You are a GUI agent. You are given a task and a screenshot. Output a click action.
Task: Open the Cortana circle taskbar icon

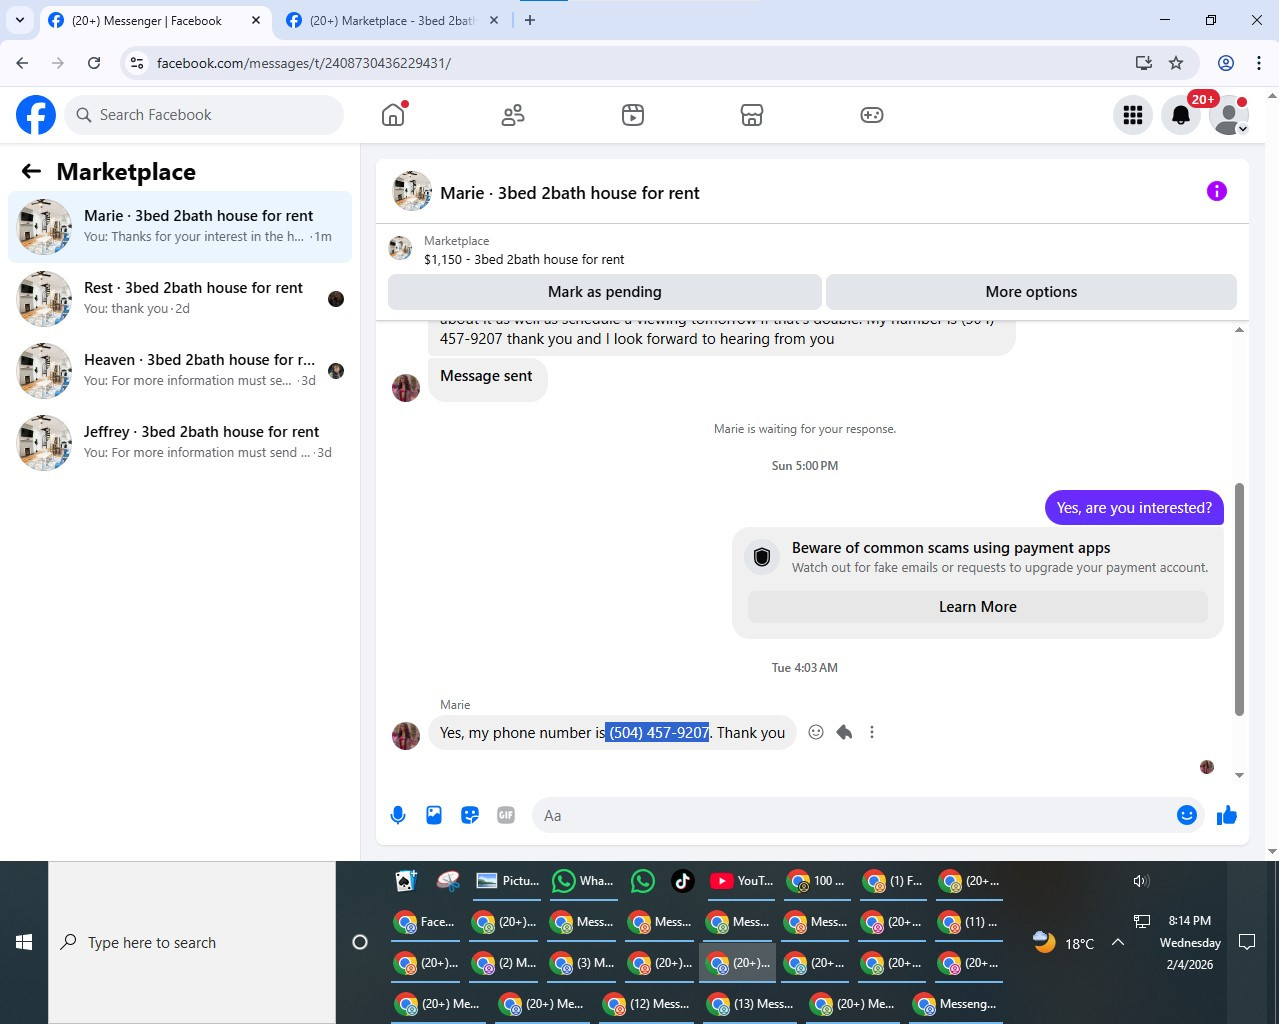360,942
